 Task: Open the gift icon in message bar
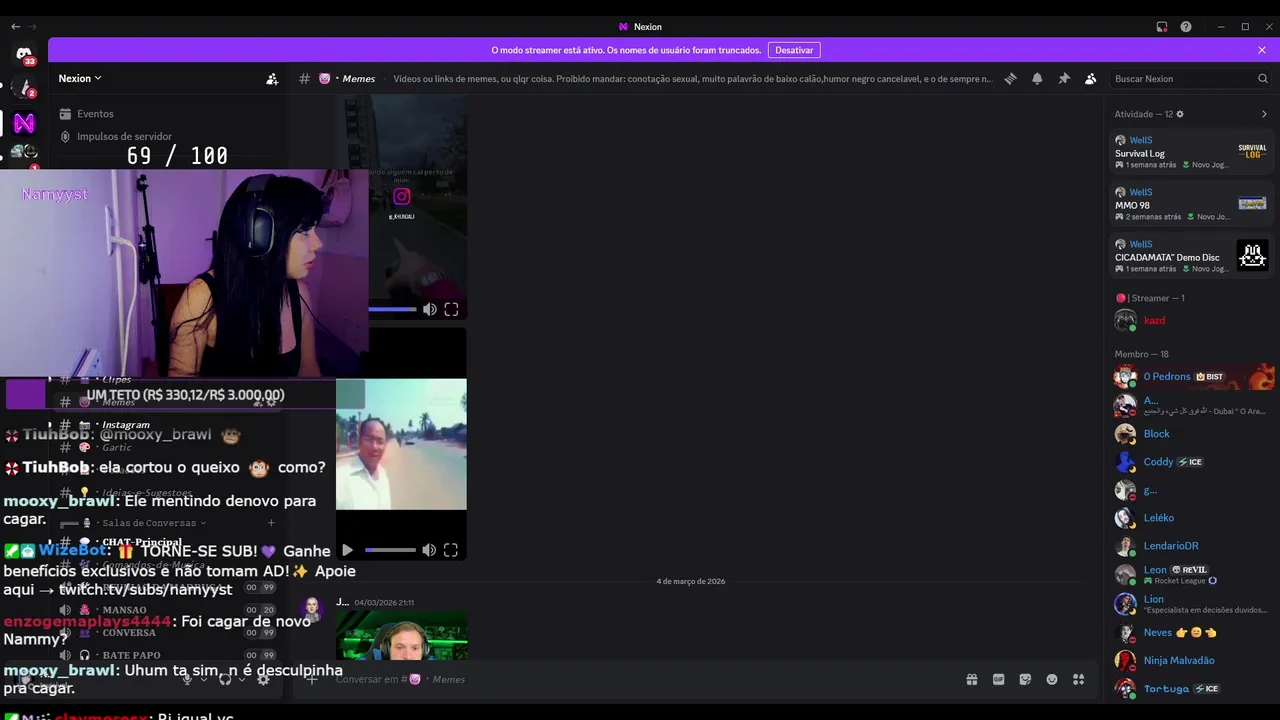pyautogui.click(x=972, y=680)
